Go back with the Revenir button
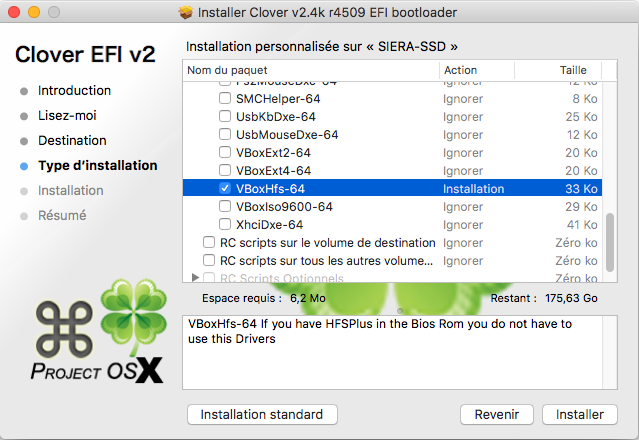 (497, 414)
